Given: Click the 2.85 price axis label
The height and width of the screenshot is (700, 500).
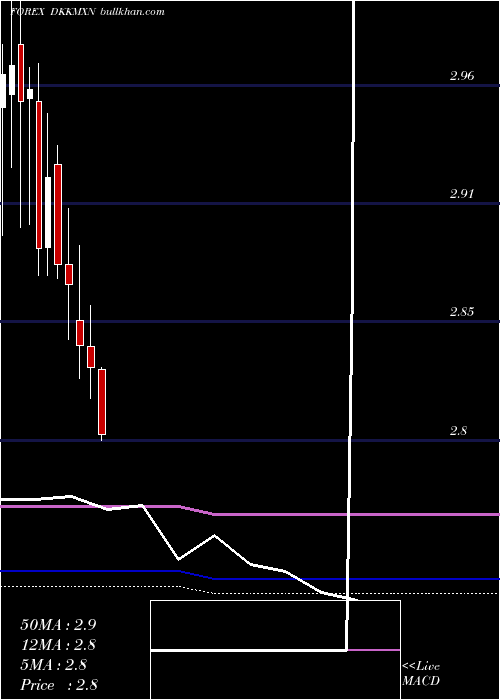Looking at the screenshot, I should coord(462,312).
